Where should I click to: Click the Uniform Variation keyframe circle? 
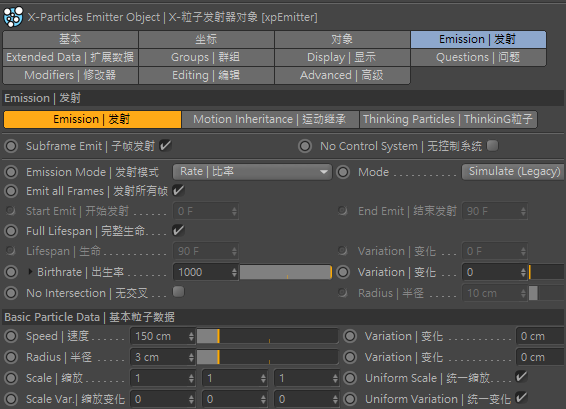pyautogui.click(x=350, y=399)
